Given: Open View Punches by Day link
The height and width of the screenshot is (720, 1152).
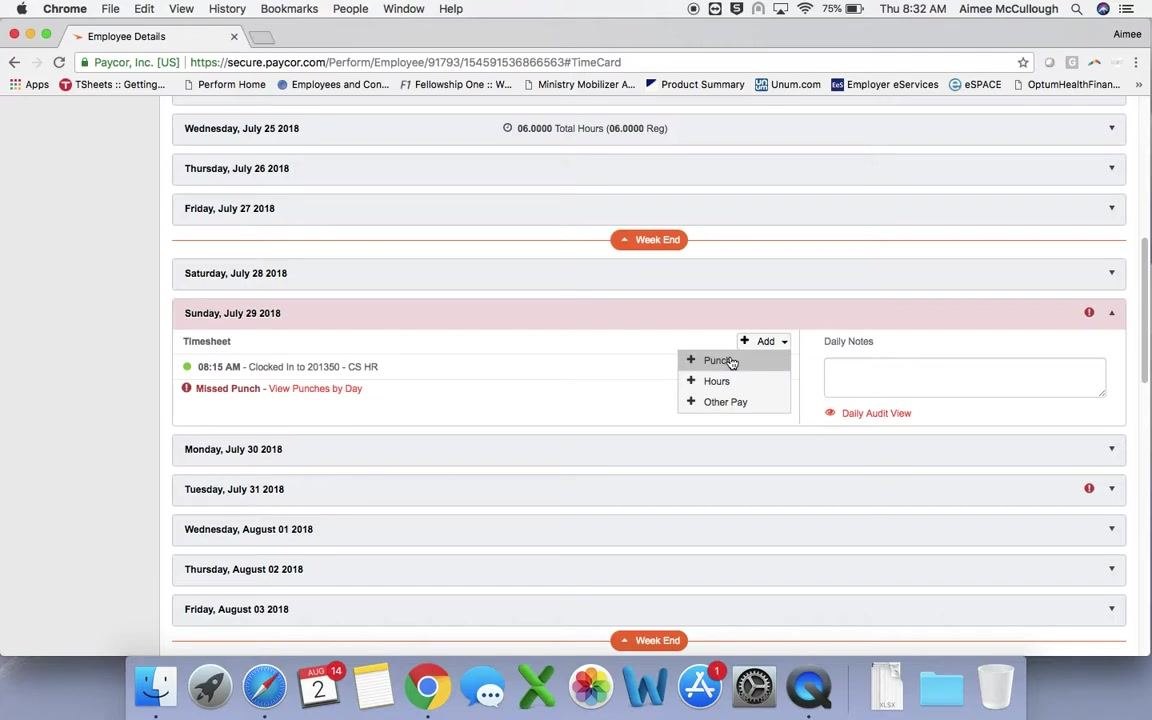Looking at the screenshot, I should [315, 389].
